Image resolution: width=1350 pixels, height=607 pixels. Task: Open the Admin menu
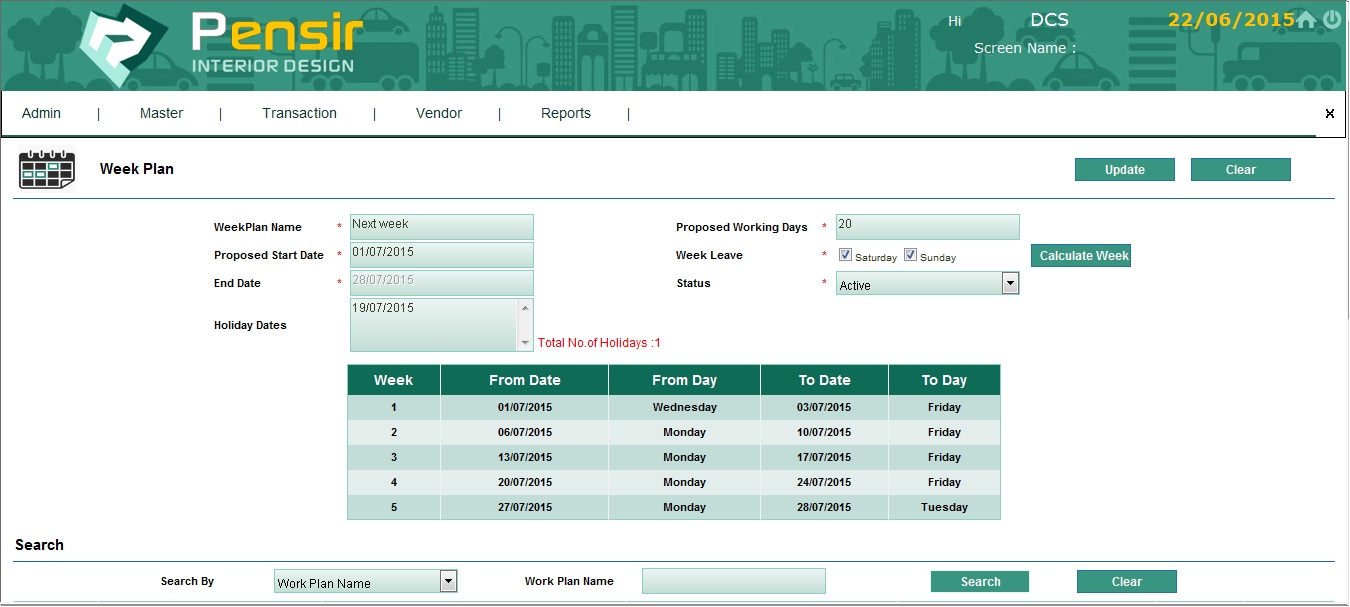pyautogui.click(x=42, y=114)
